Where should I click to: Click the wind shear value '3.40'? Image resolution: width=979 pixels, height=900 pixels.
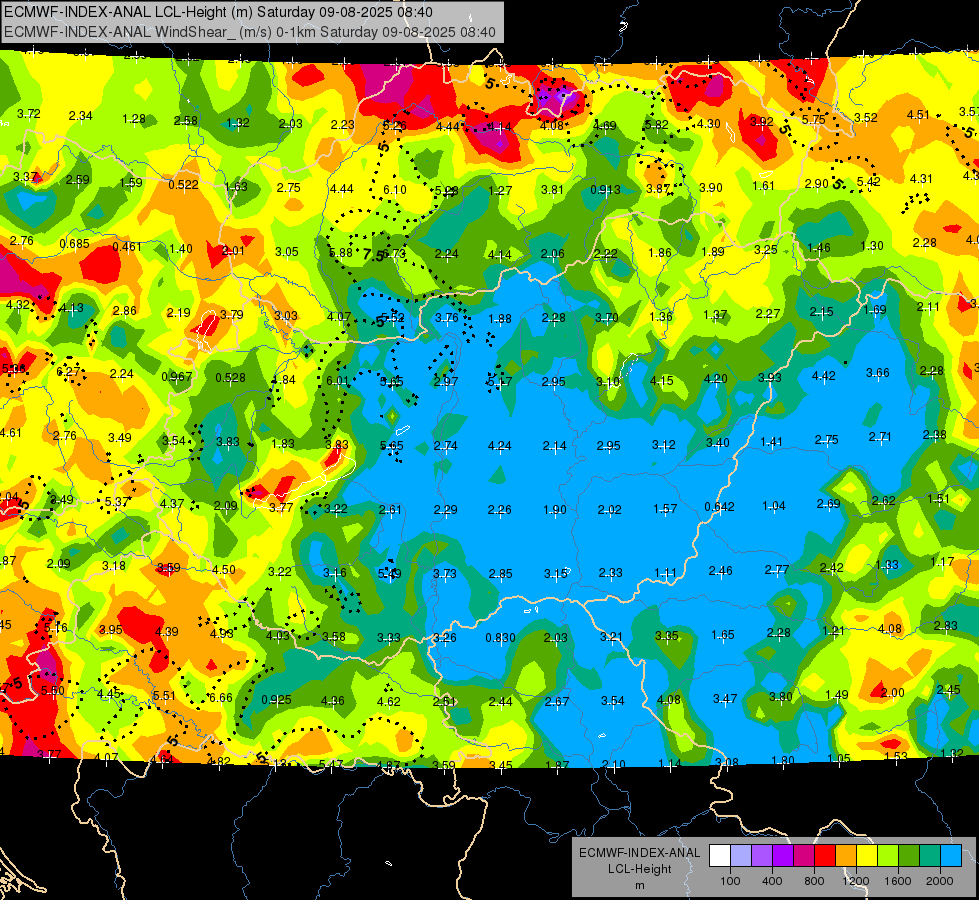click(717, 443)
